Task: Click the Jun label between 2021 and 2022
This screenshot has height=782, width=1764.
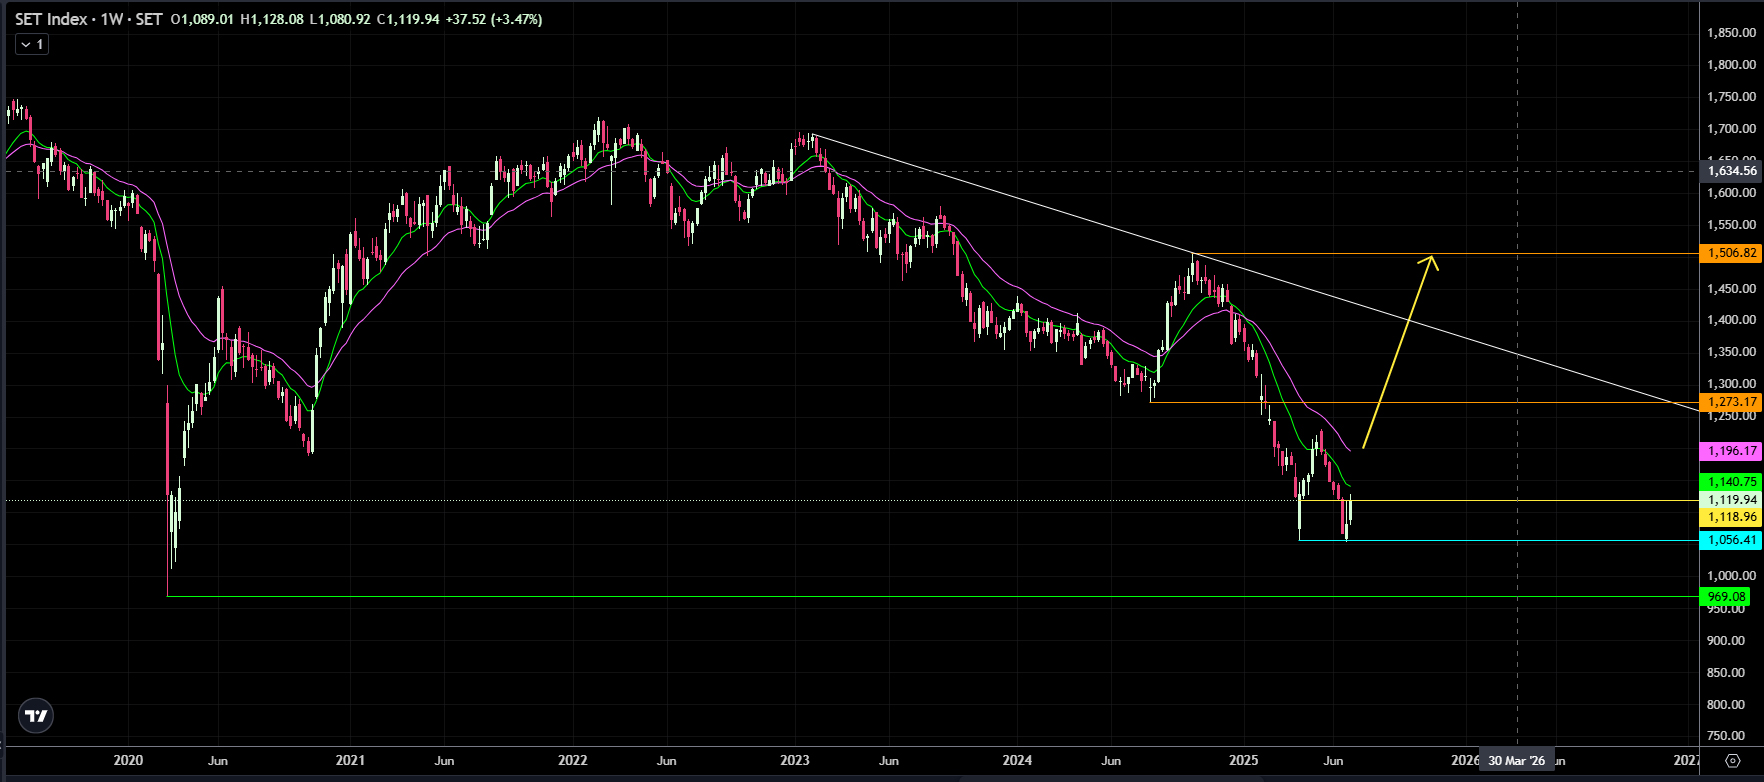Action: pyautogui.click(x=444, y=761)
